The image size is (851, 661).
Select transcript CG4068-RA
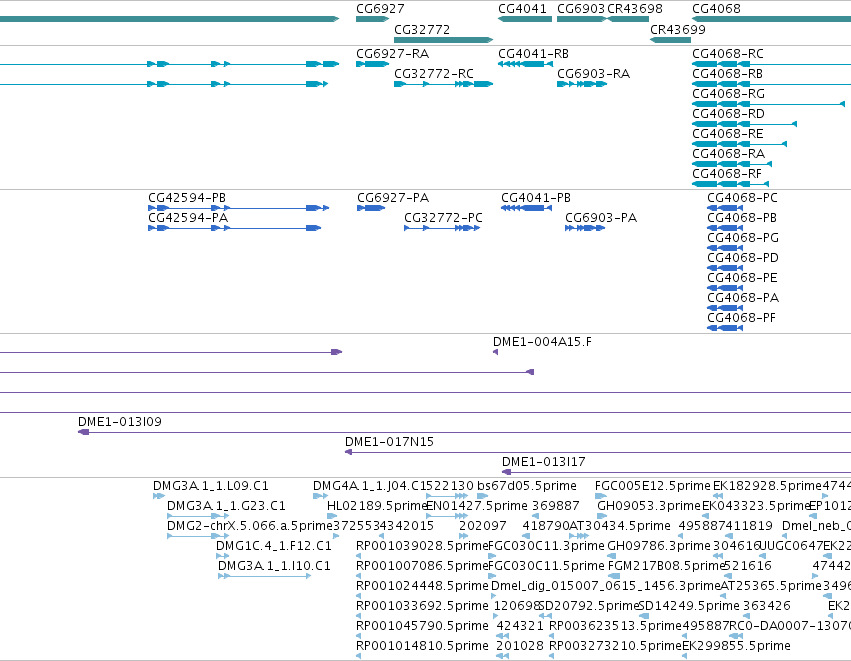pos(732,164)
